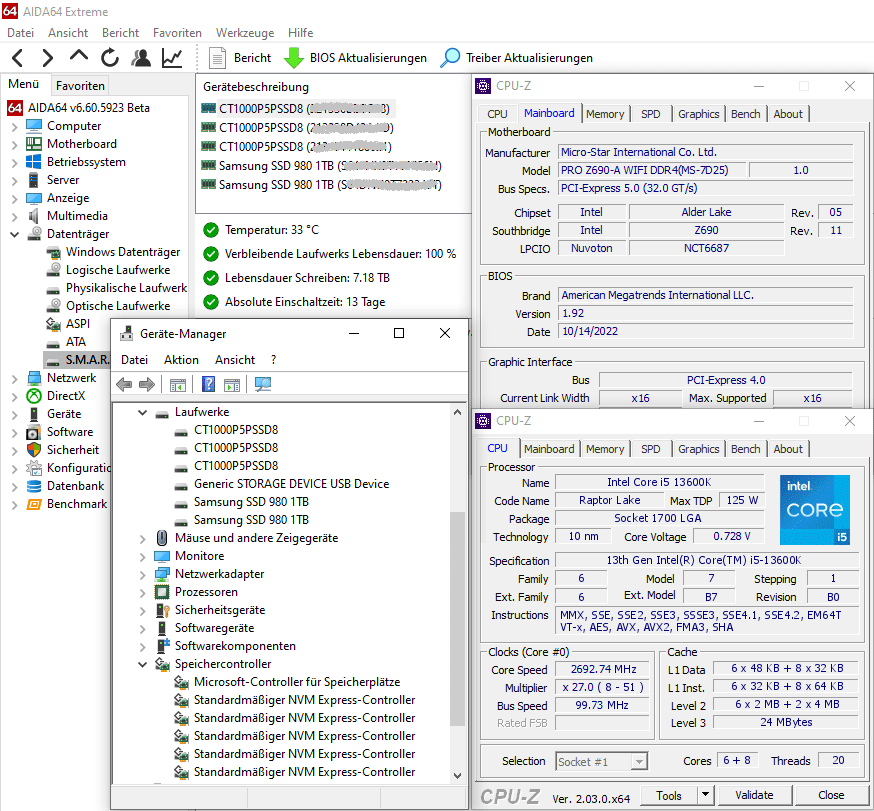Viewport: 874px width, 811px height.
Task: Expand Netzwerkadapter in Geräte-Manager
Action: 143,575
